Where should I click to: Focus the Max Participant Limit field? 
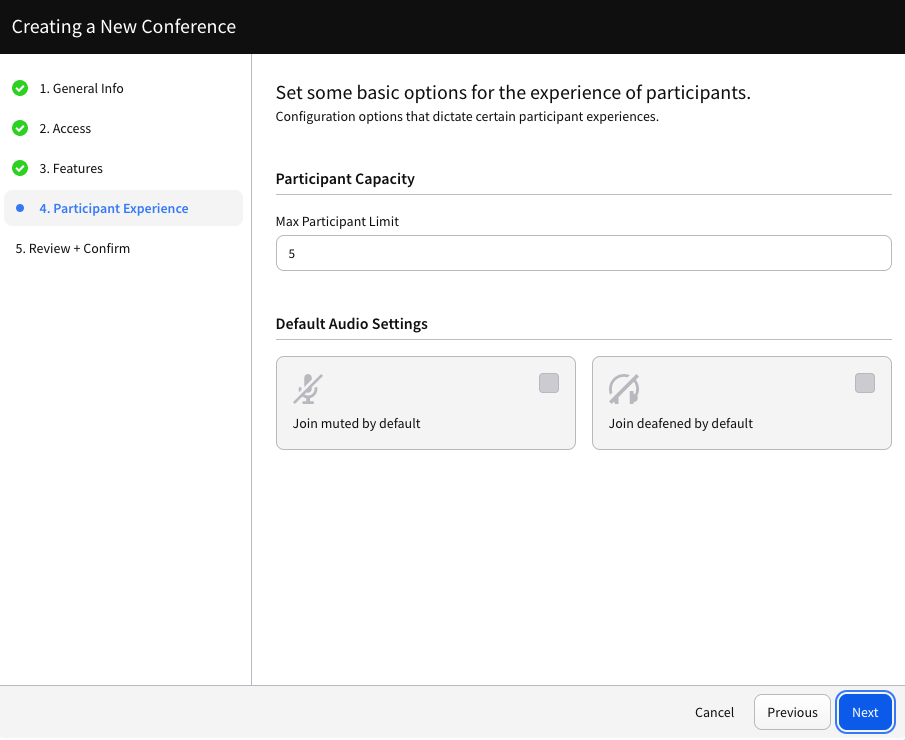[x=583, y=253]
